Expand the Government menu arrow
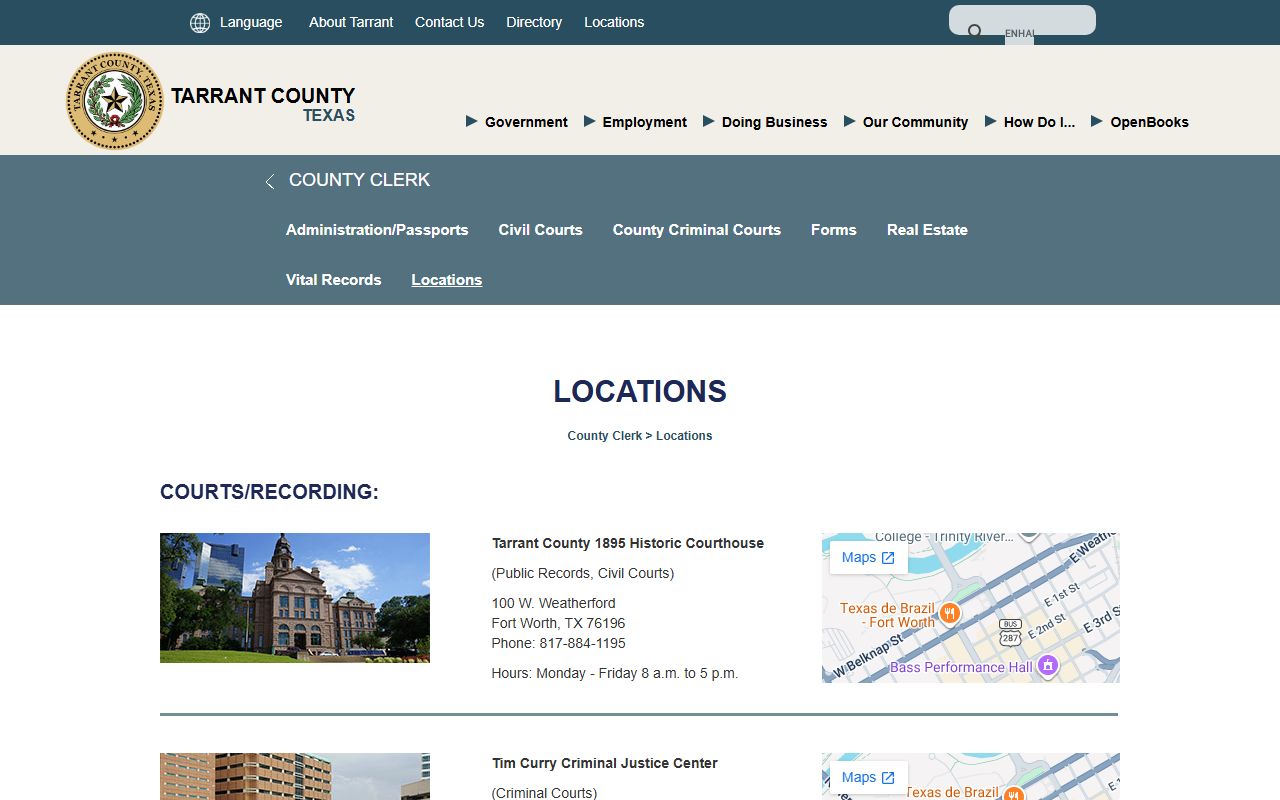This screenshot has height=800, width=1280. click(472, 121)
